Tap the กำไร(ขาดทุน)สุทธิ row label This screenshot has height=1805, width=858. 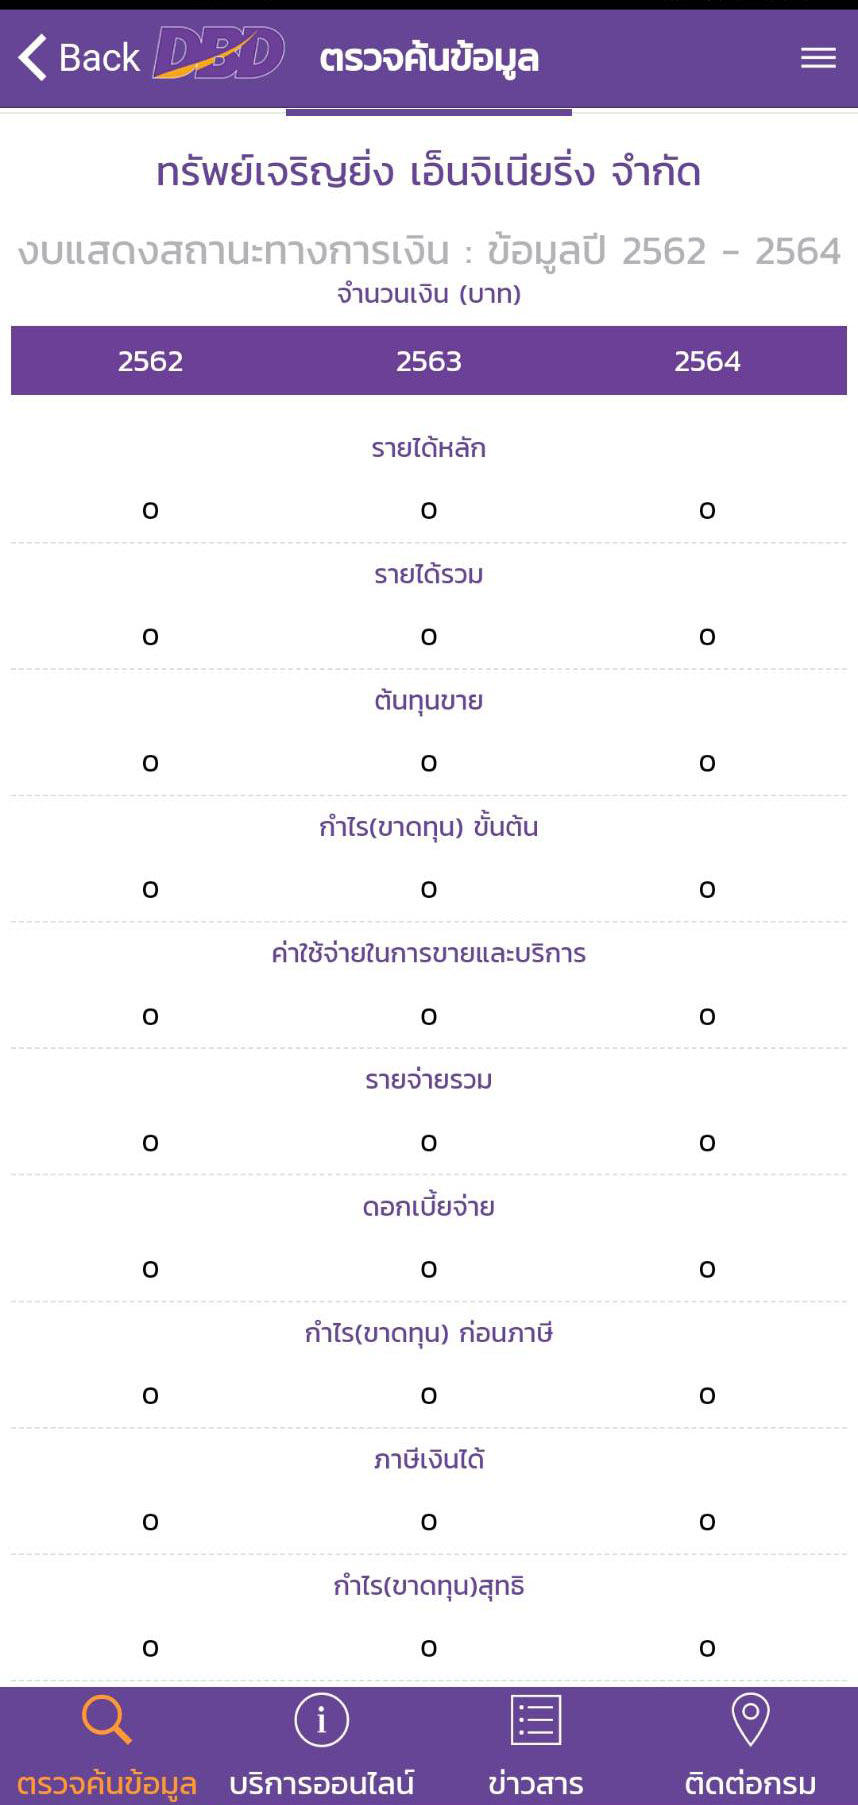(429, 1586)
